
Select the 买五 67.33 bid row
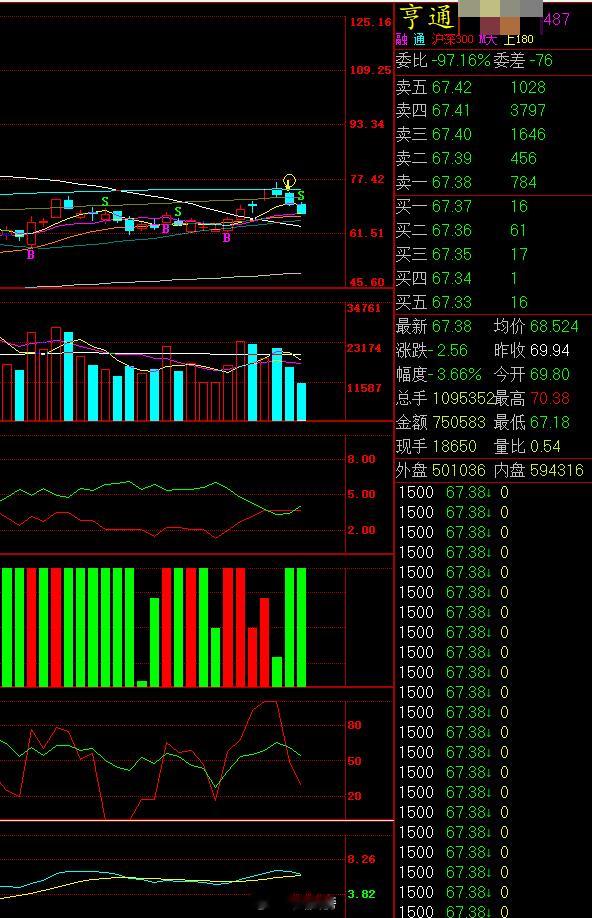[463, 303]
